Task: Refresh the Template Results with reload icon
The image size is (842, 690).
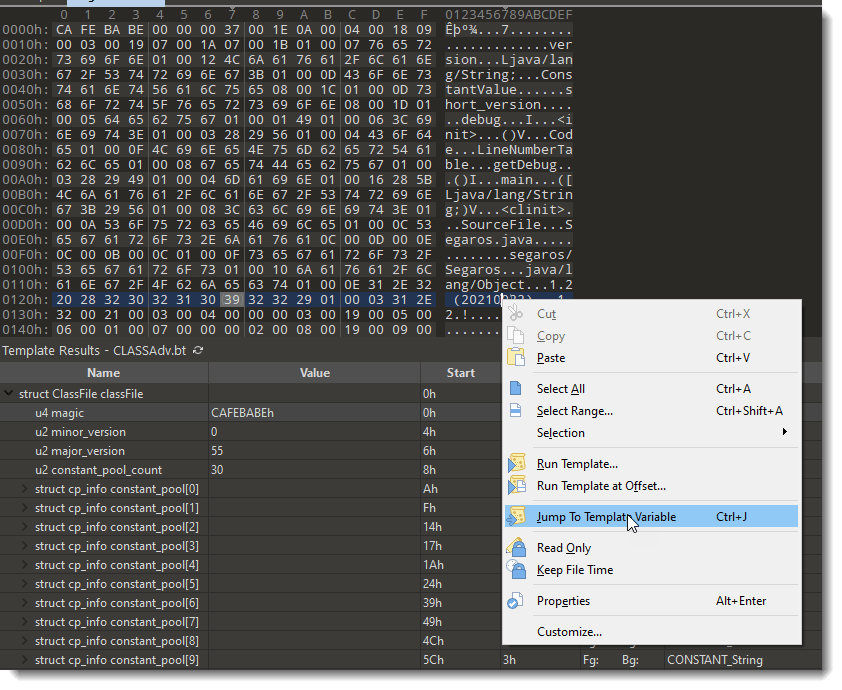Action: pyautogui.click(x=198, y=351)
